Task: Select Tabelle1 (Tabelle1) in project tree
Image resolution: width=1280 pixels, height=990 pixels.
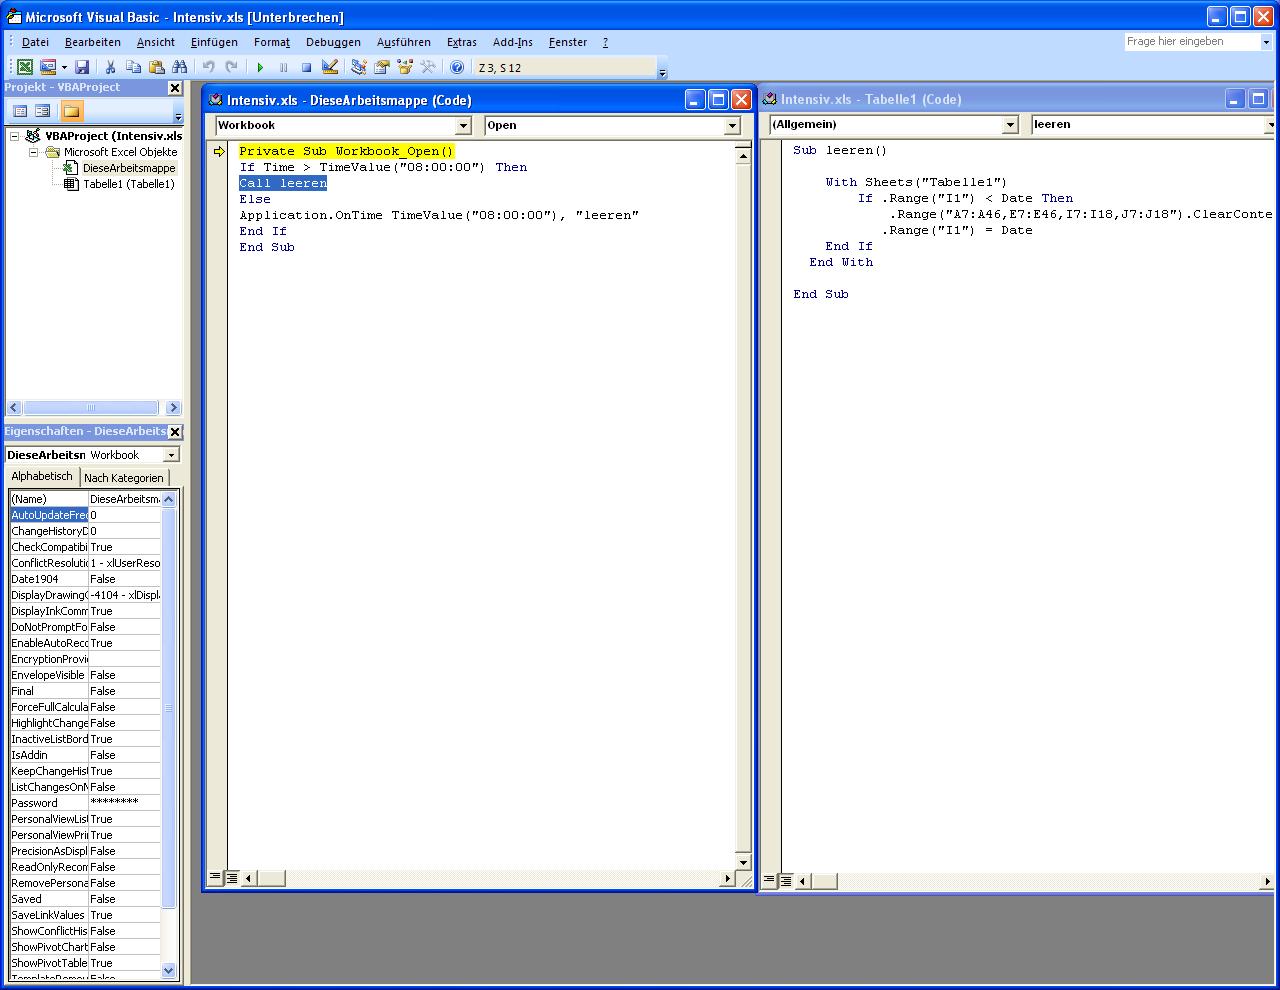Action: (128, 184)
